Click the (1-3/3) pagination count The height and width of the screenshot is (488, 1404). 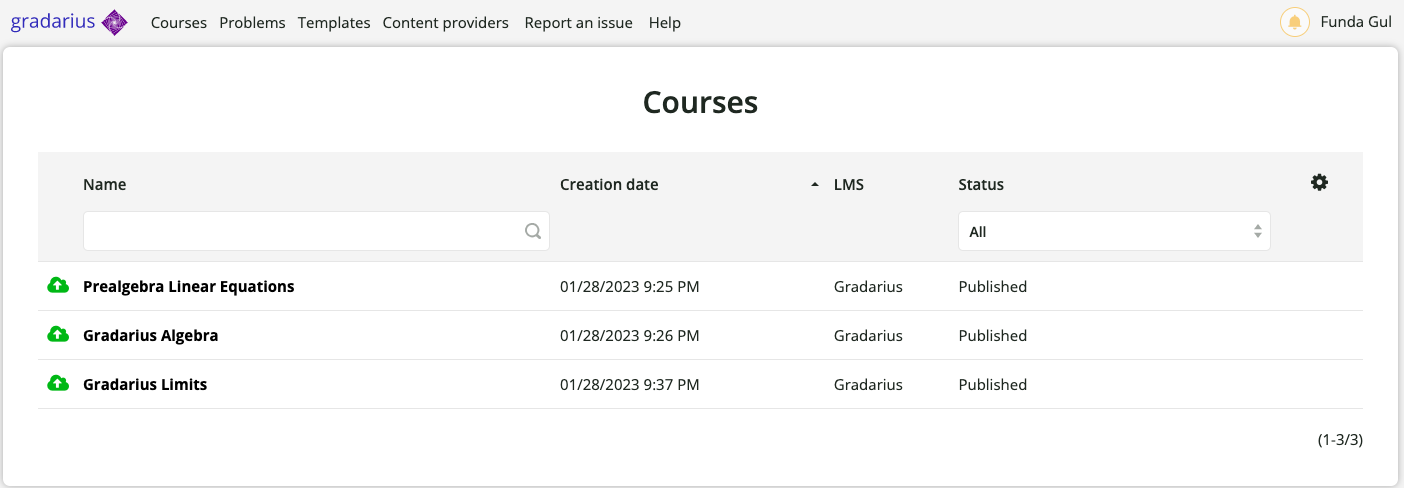click(1340, 439)
